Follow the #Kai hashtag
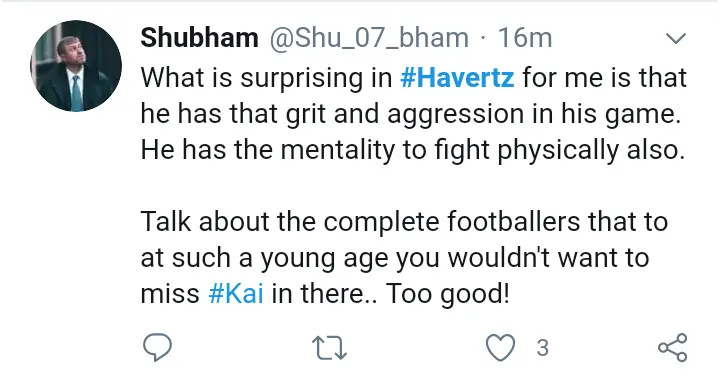Viewport: 720px width, 380px height. point(236,293)
